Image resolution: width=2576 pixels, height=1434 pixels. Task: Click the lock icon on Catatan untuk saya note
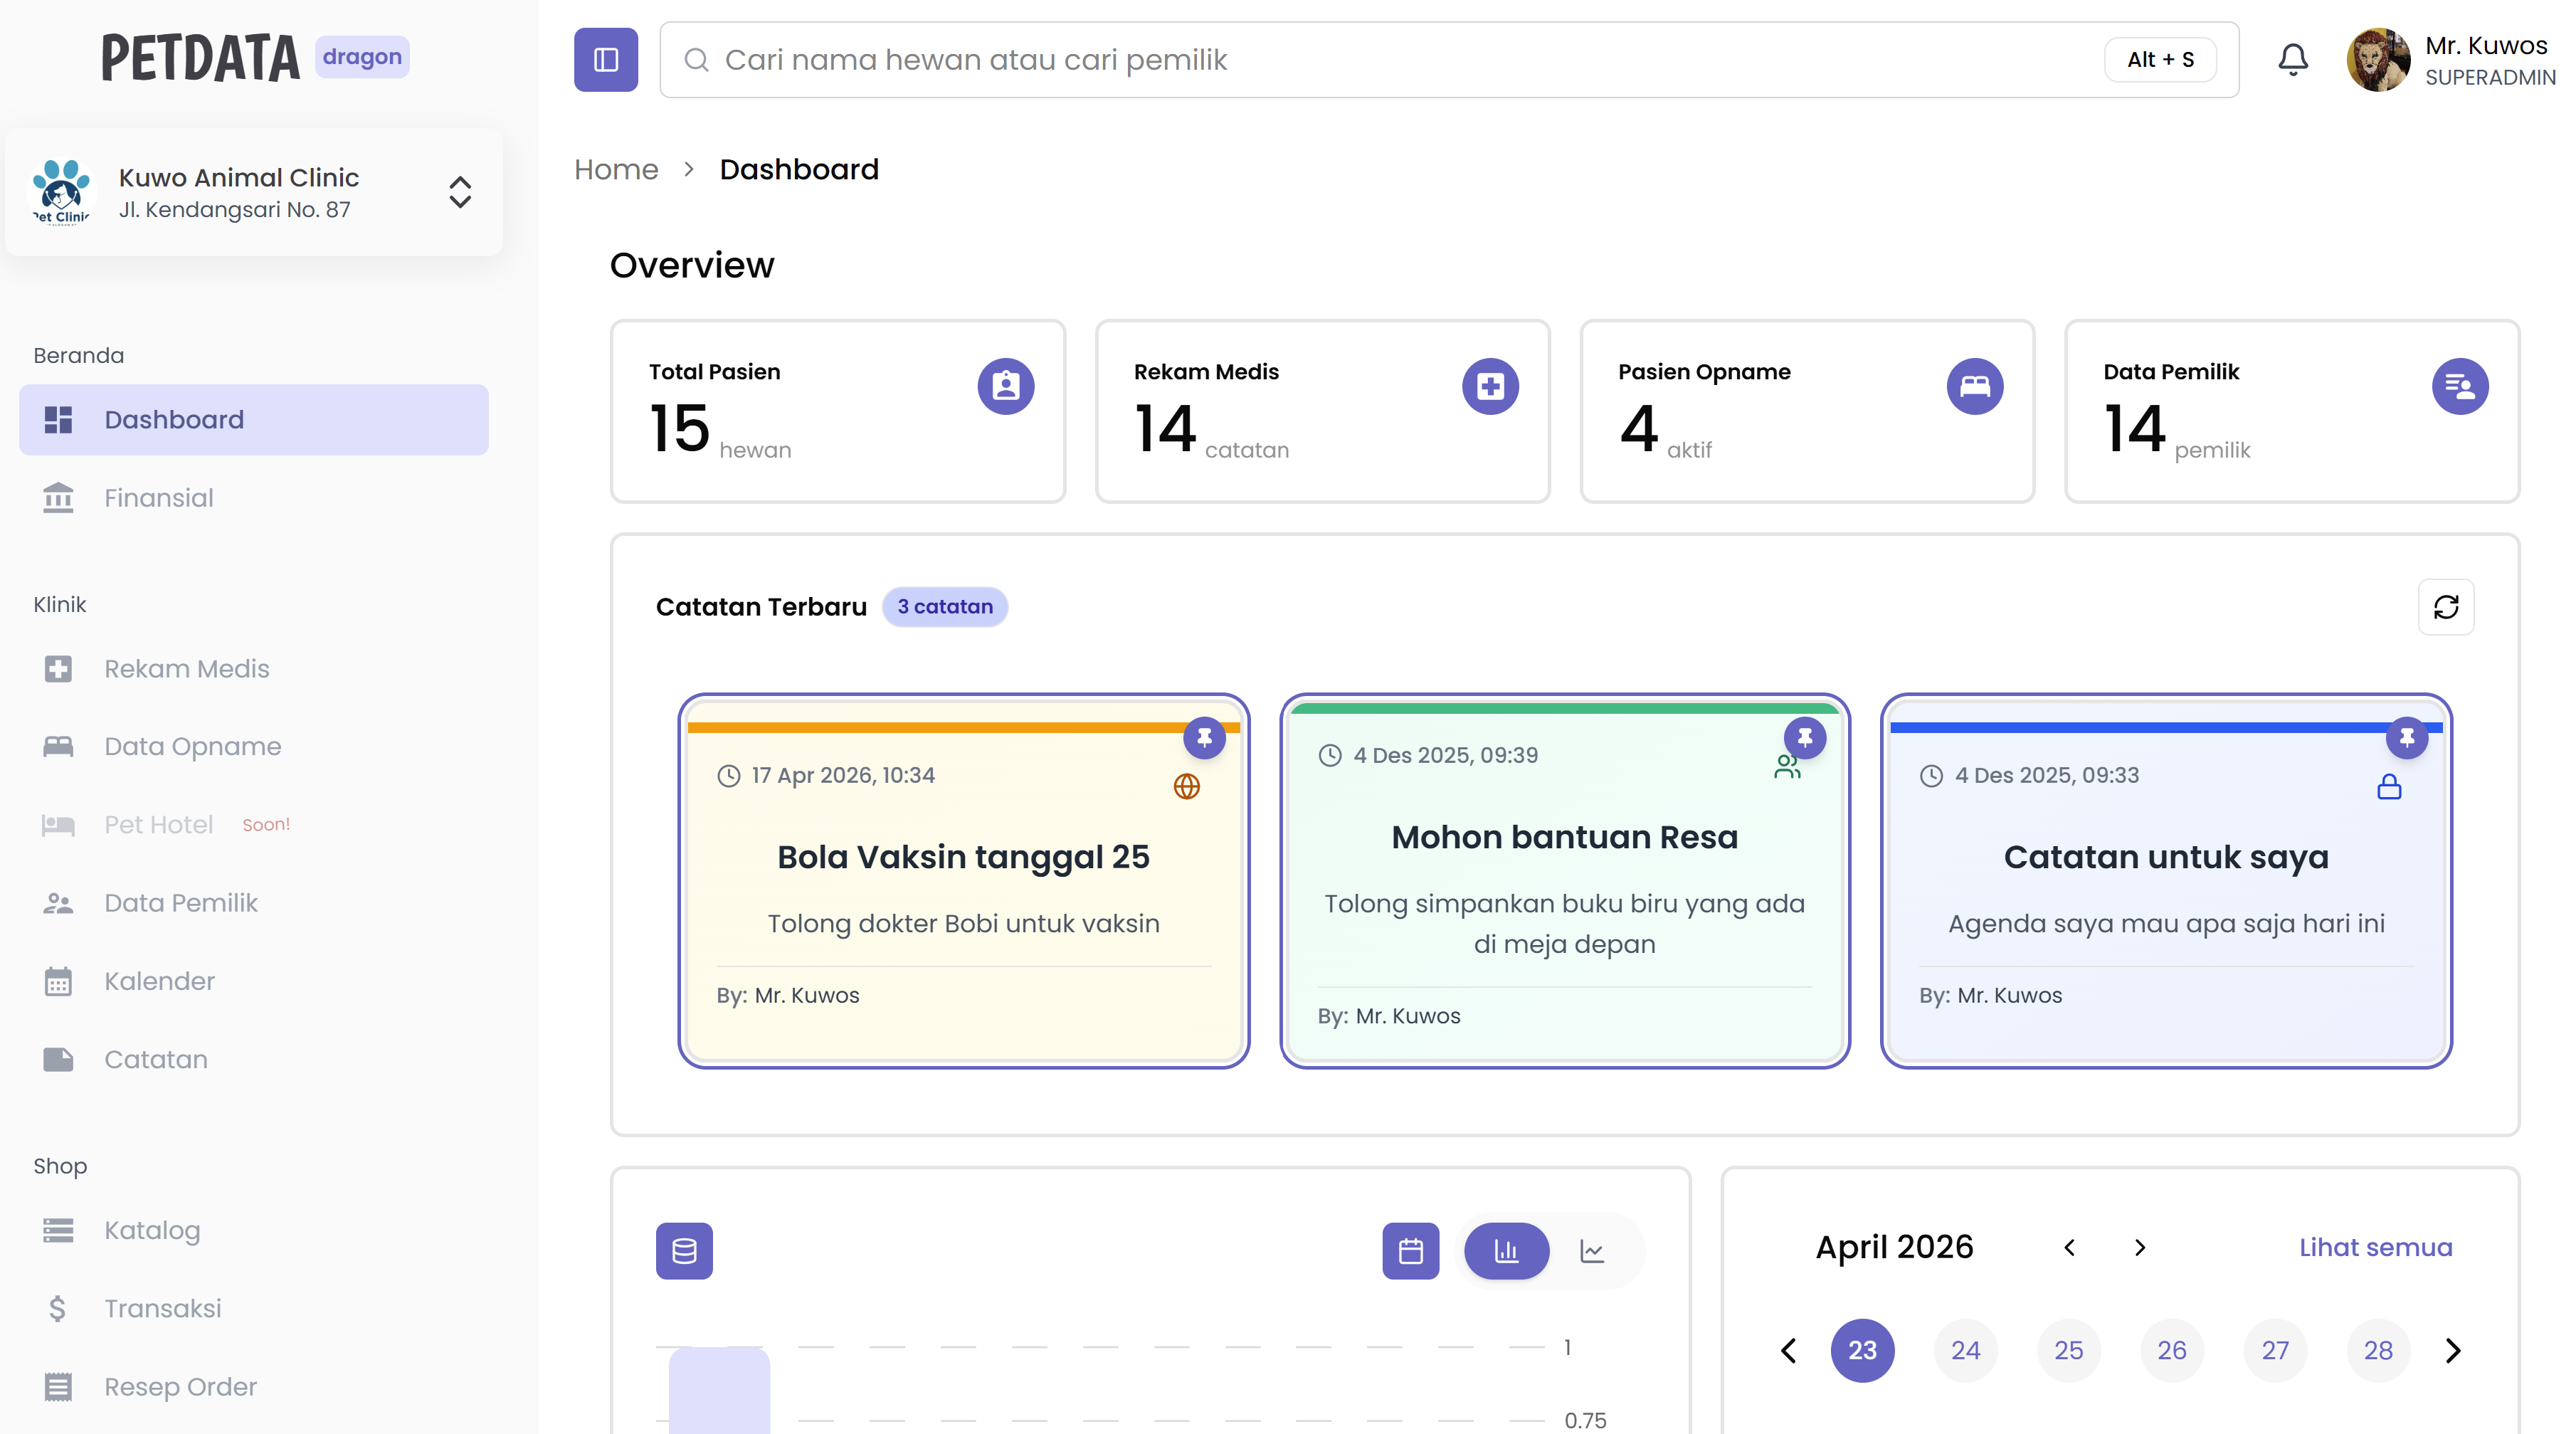(2389, 787)
